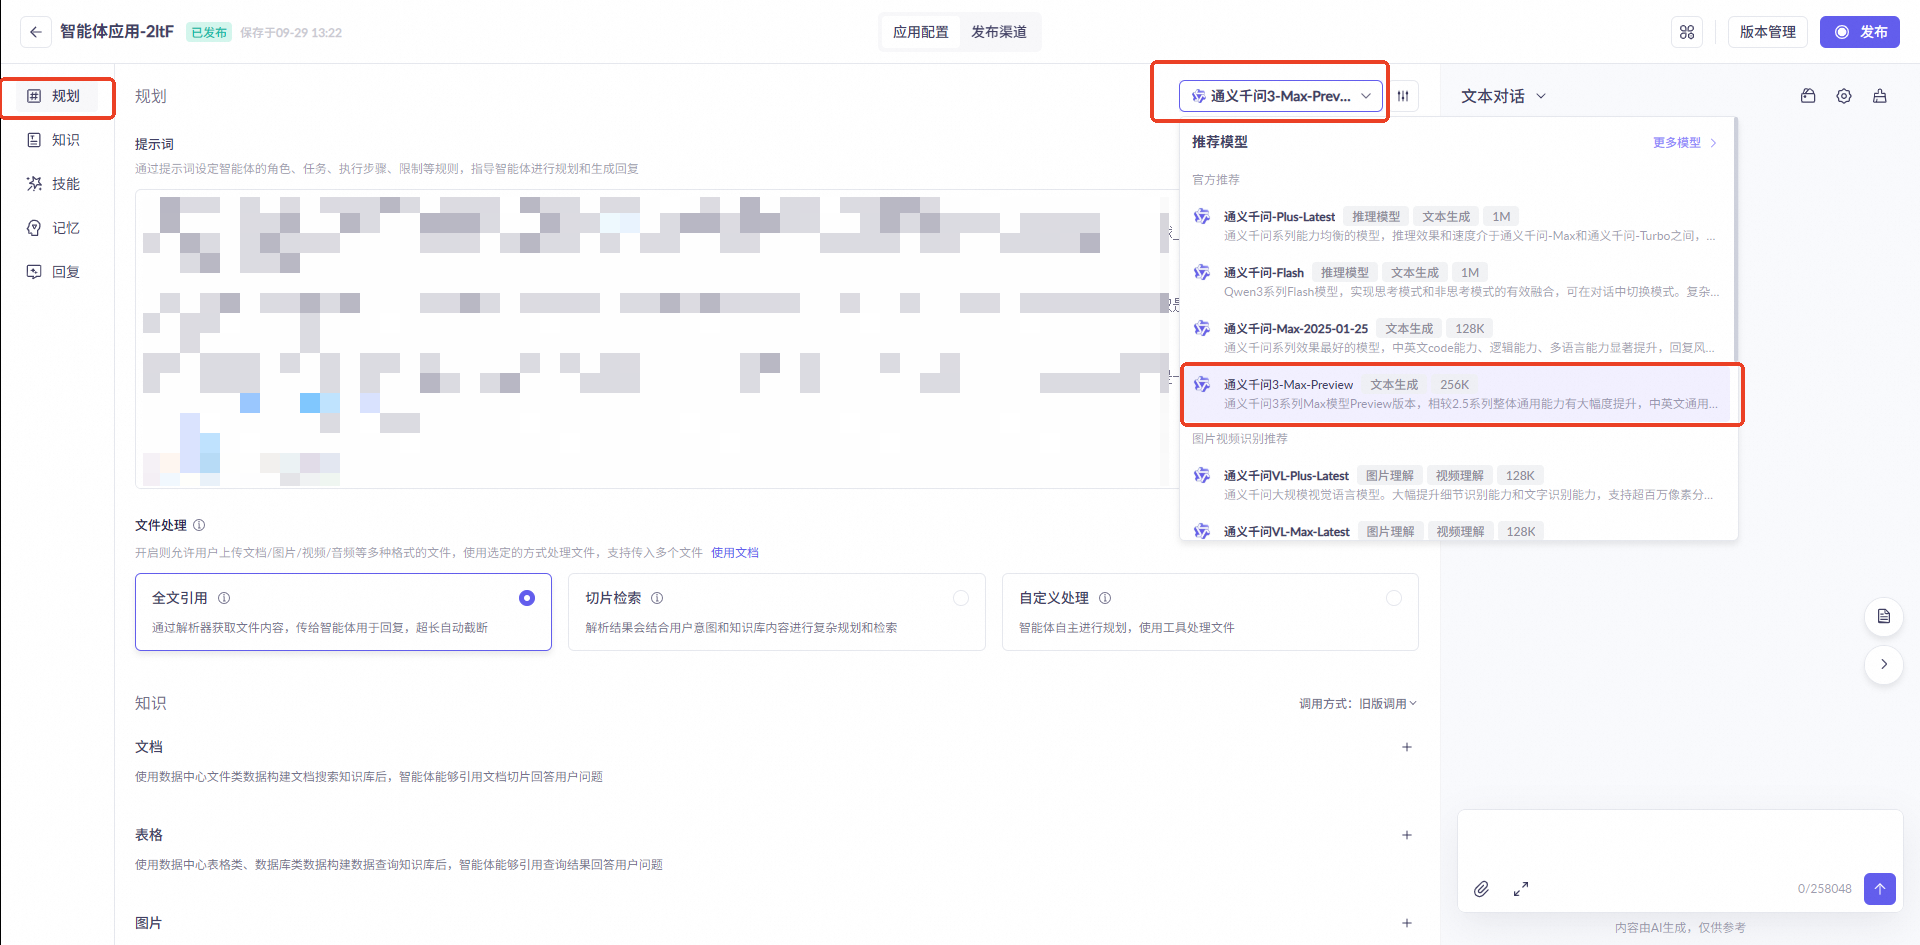Viewport: 1920px width, 945px height.
Task: Expand the right side panel arrow
Action: click(x=1884, y=664)
